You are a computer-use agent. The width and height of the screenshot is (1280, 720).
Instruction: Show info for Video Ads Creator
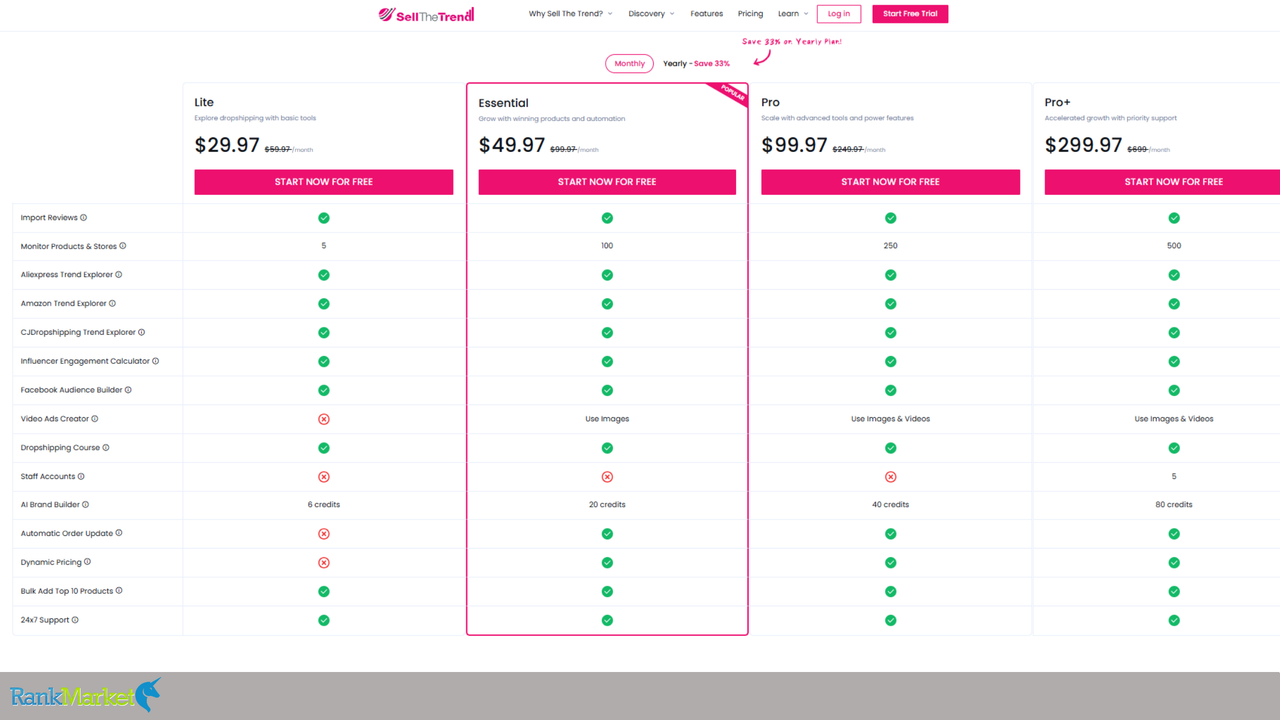[95, 419]
